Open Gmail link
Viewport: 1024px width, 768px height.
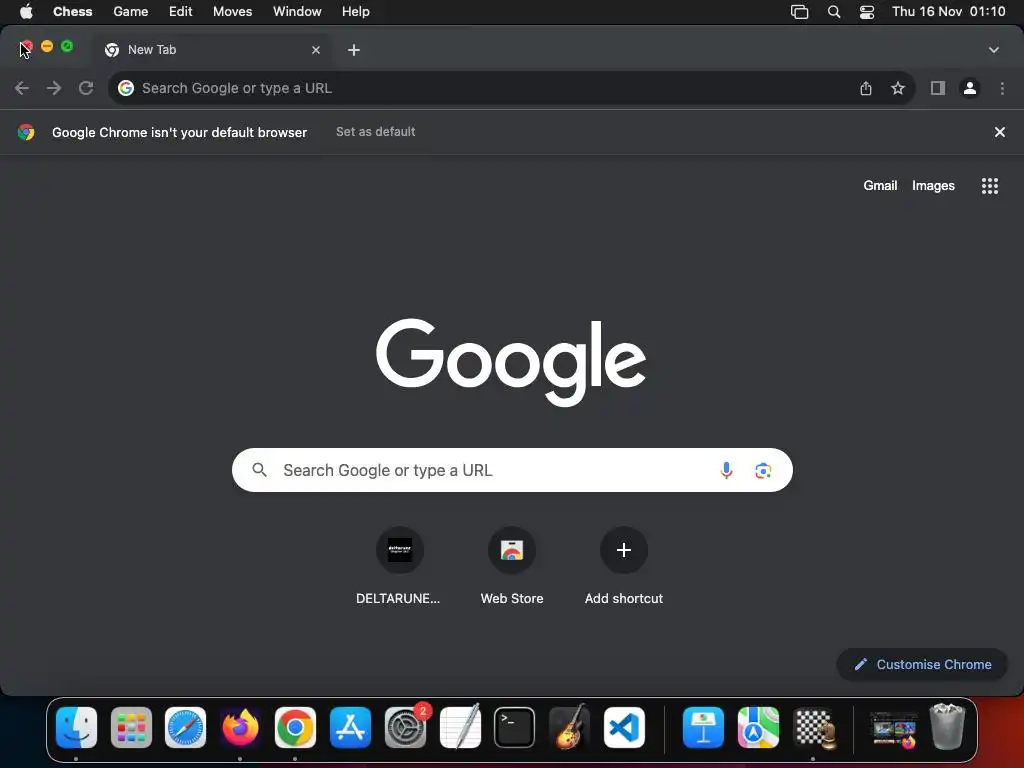click(880, 185)
